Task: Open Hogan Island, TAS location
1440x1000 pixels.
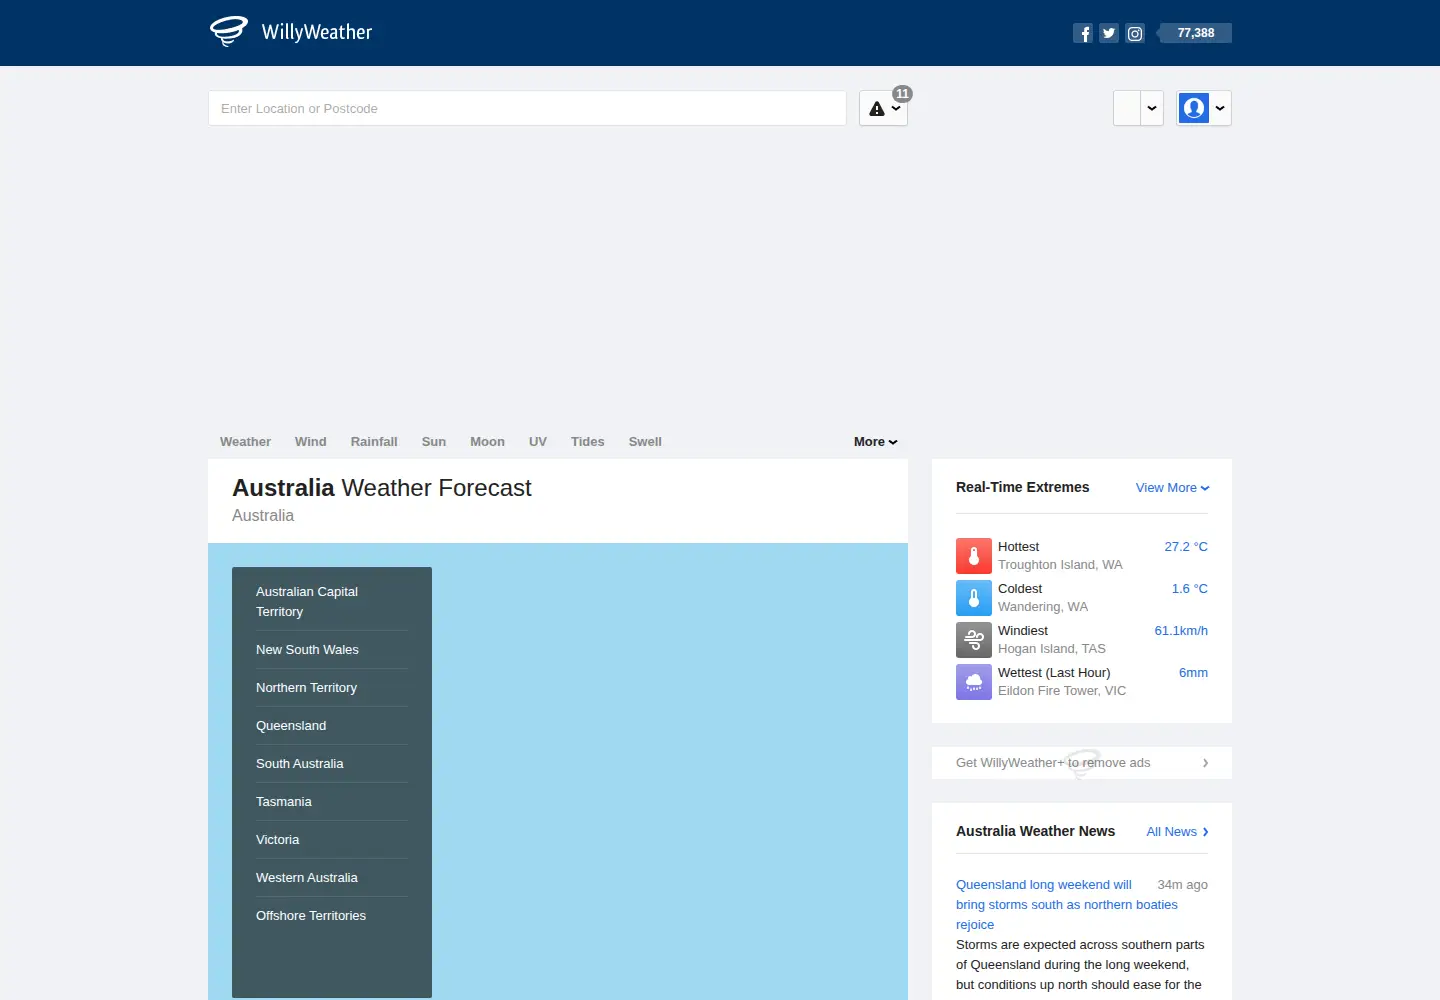Action: [1052, 648]
